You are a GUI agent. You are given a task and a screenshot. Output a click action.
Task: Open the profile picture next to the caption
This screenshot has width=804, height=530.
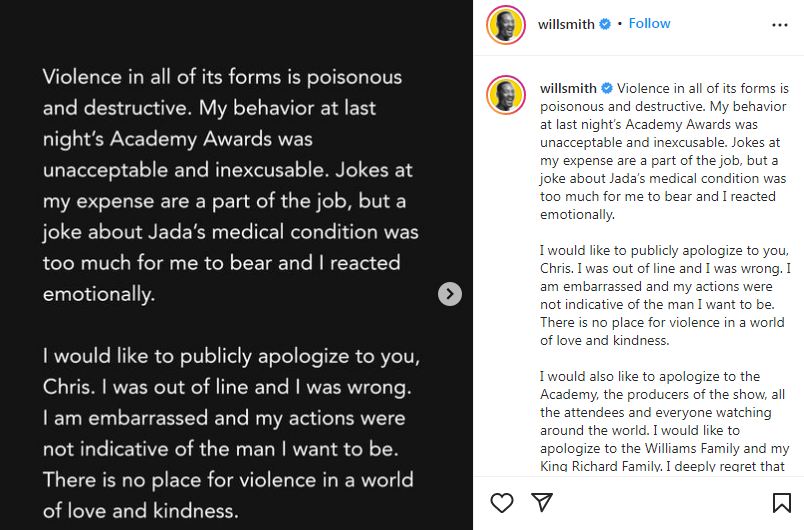506,94
